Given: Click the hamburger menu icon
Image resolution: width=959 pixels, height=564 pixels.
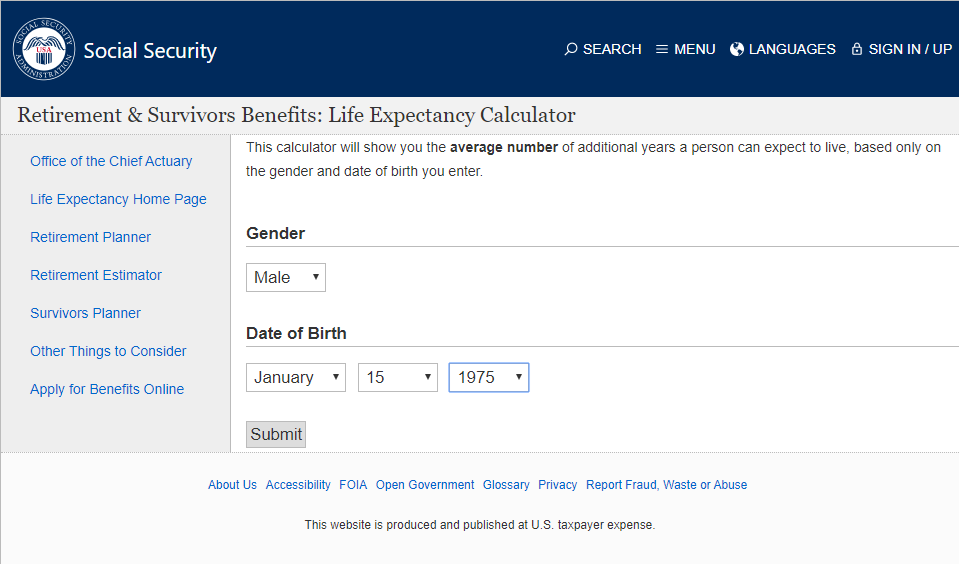Looking at the screenshot, I should [x=662, y=49].
